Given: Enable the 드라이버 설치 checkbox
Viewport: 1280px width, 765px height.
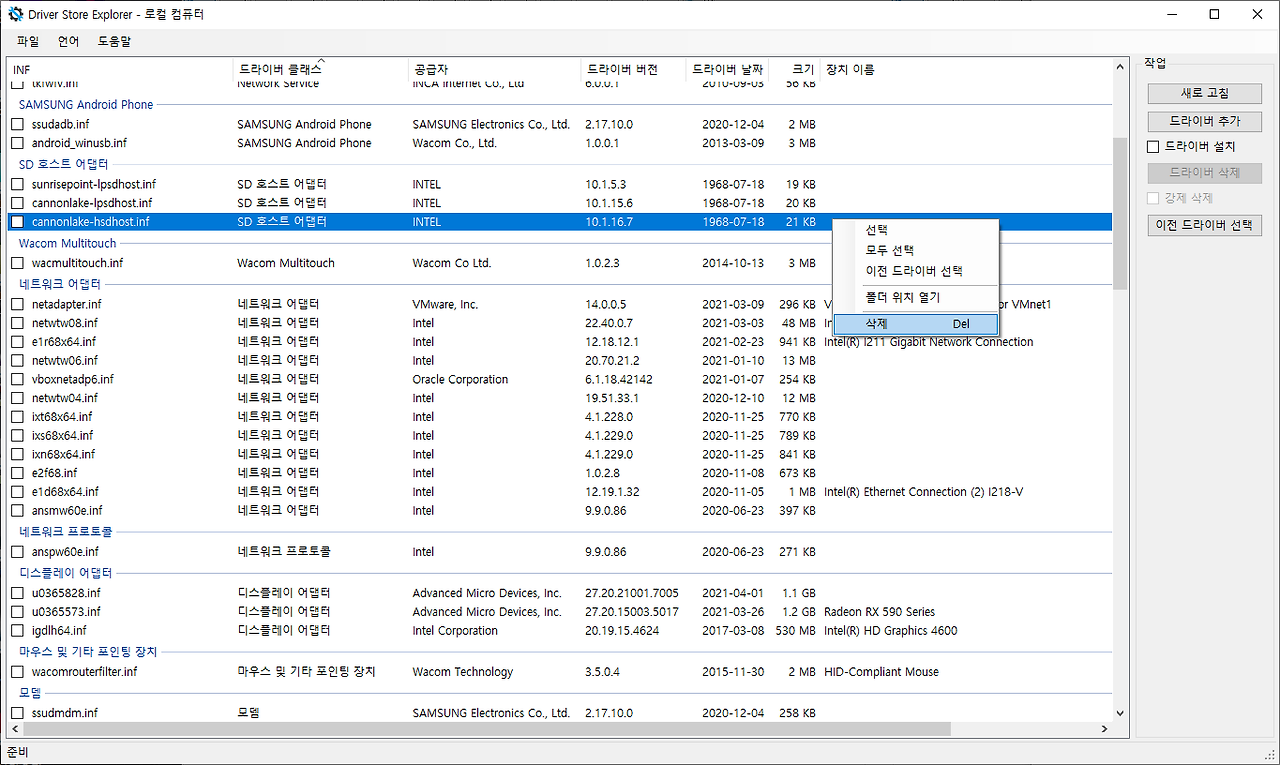Looking at the screenshot, I should (x=1153, y=147).
